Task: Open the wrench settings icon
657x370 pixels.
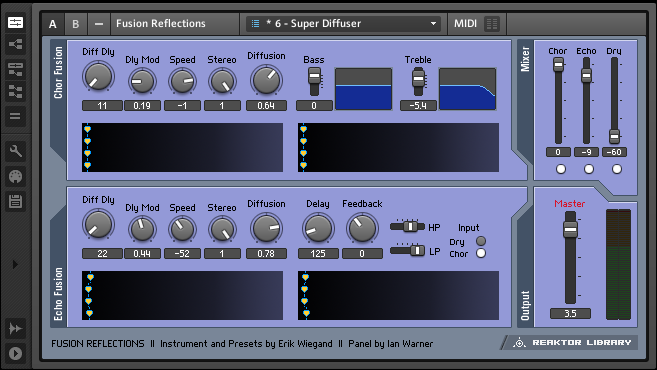Action: tap(16, 151)
